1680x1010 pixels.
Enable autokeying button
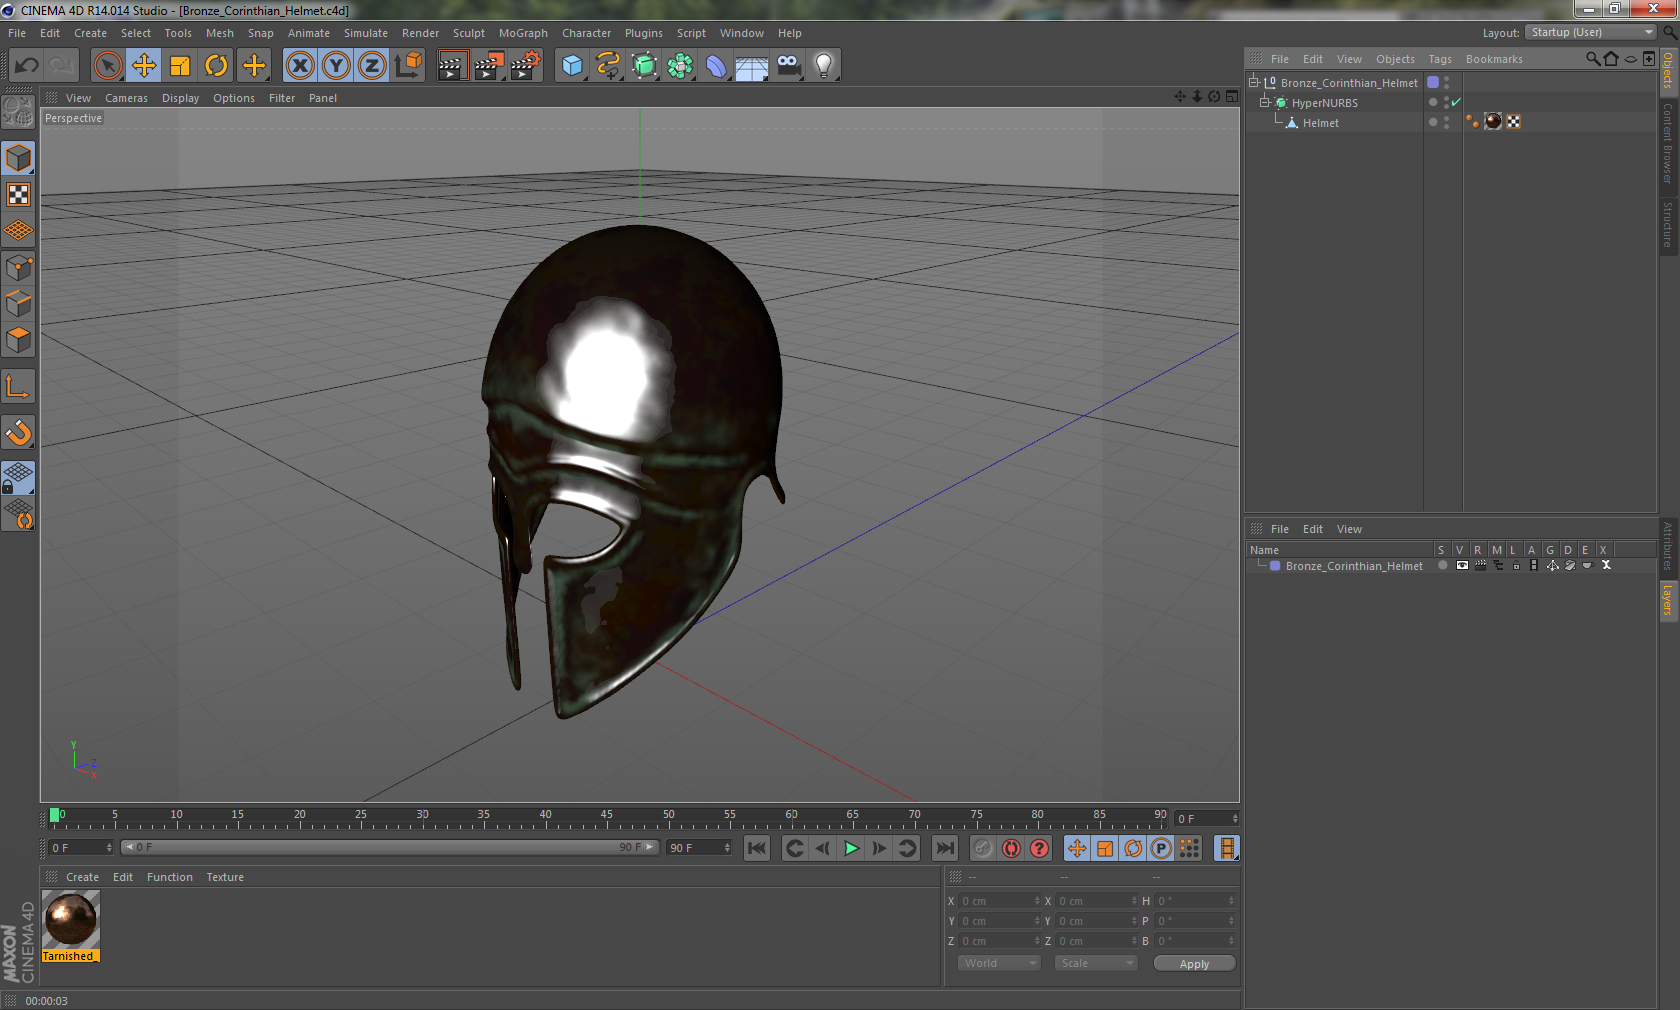[1011, 848]
